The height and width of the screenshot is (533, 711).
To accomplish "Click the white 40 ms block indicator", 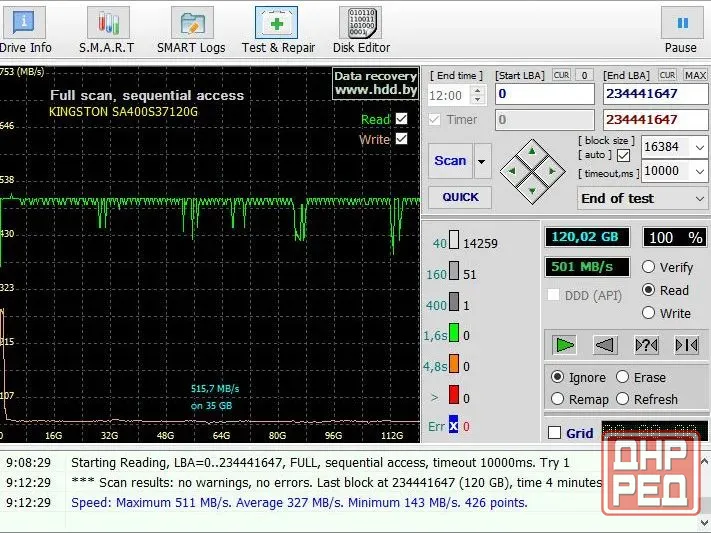I will [x=454, y=240].
